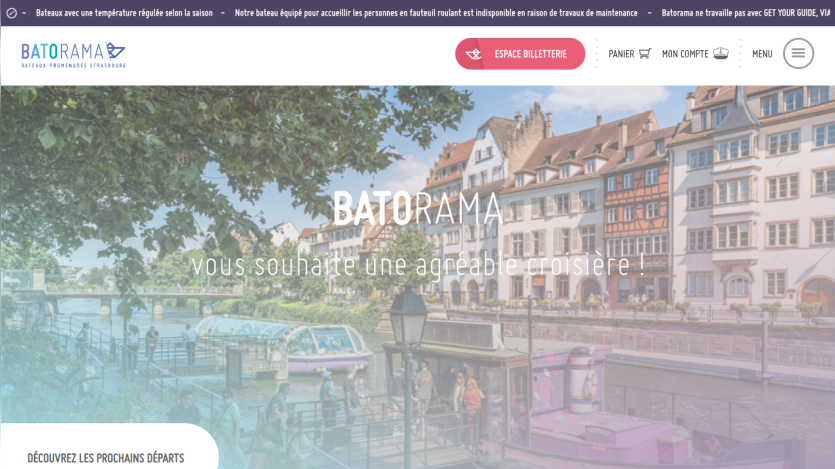This screenshot has height=469, width=835.
Task: Click the BATORAMA hero title
Action: click(x=418, y=208)
